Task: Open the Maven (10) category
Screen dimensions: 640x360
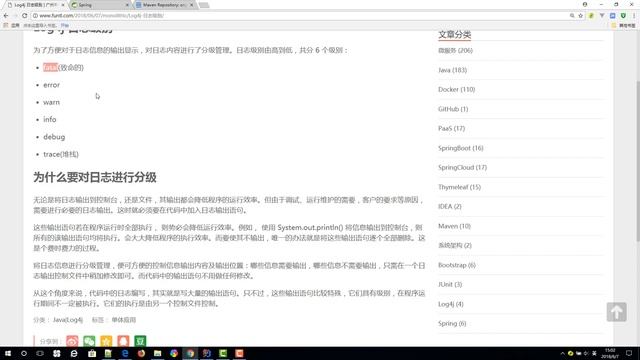Action: tap(454, 226)
